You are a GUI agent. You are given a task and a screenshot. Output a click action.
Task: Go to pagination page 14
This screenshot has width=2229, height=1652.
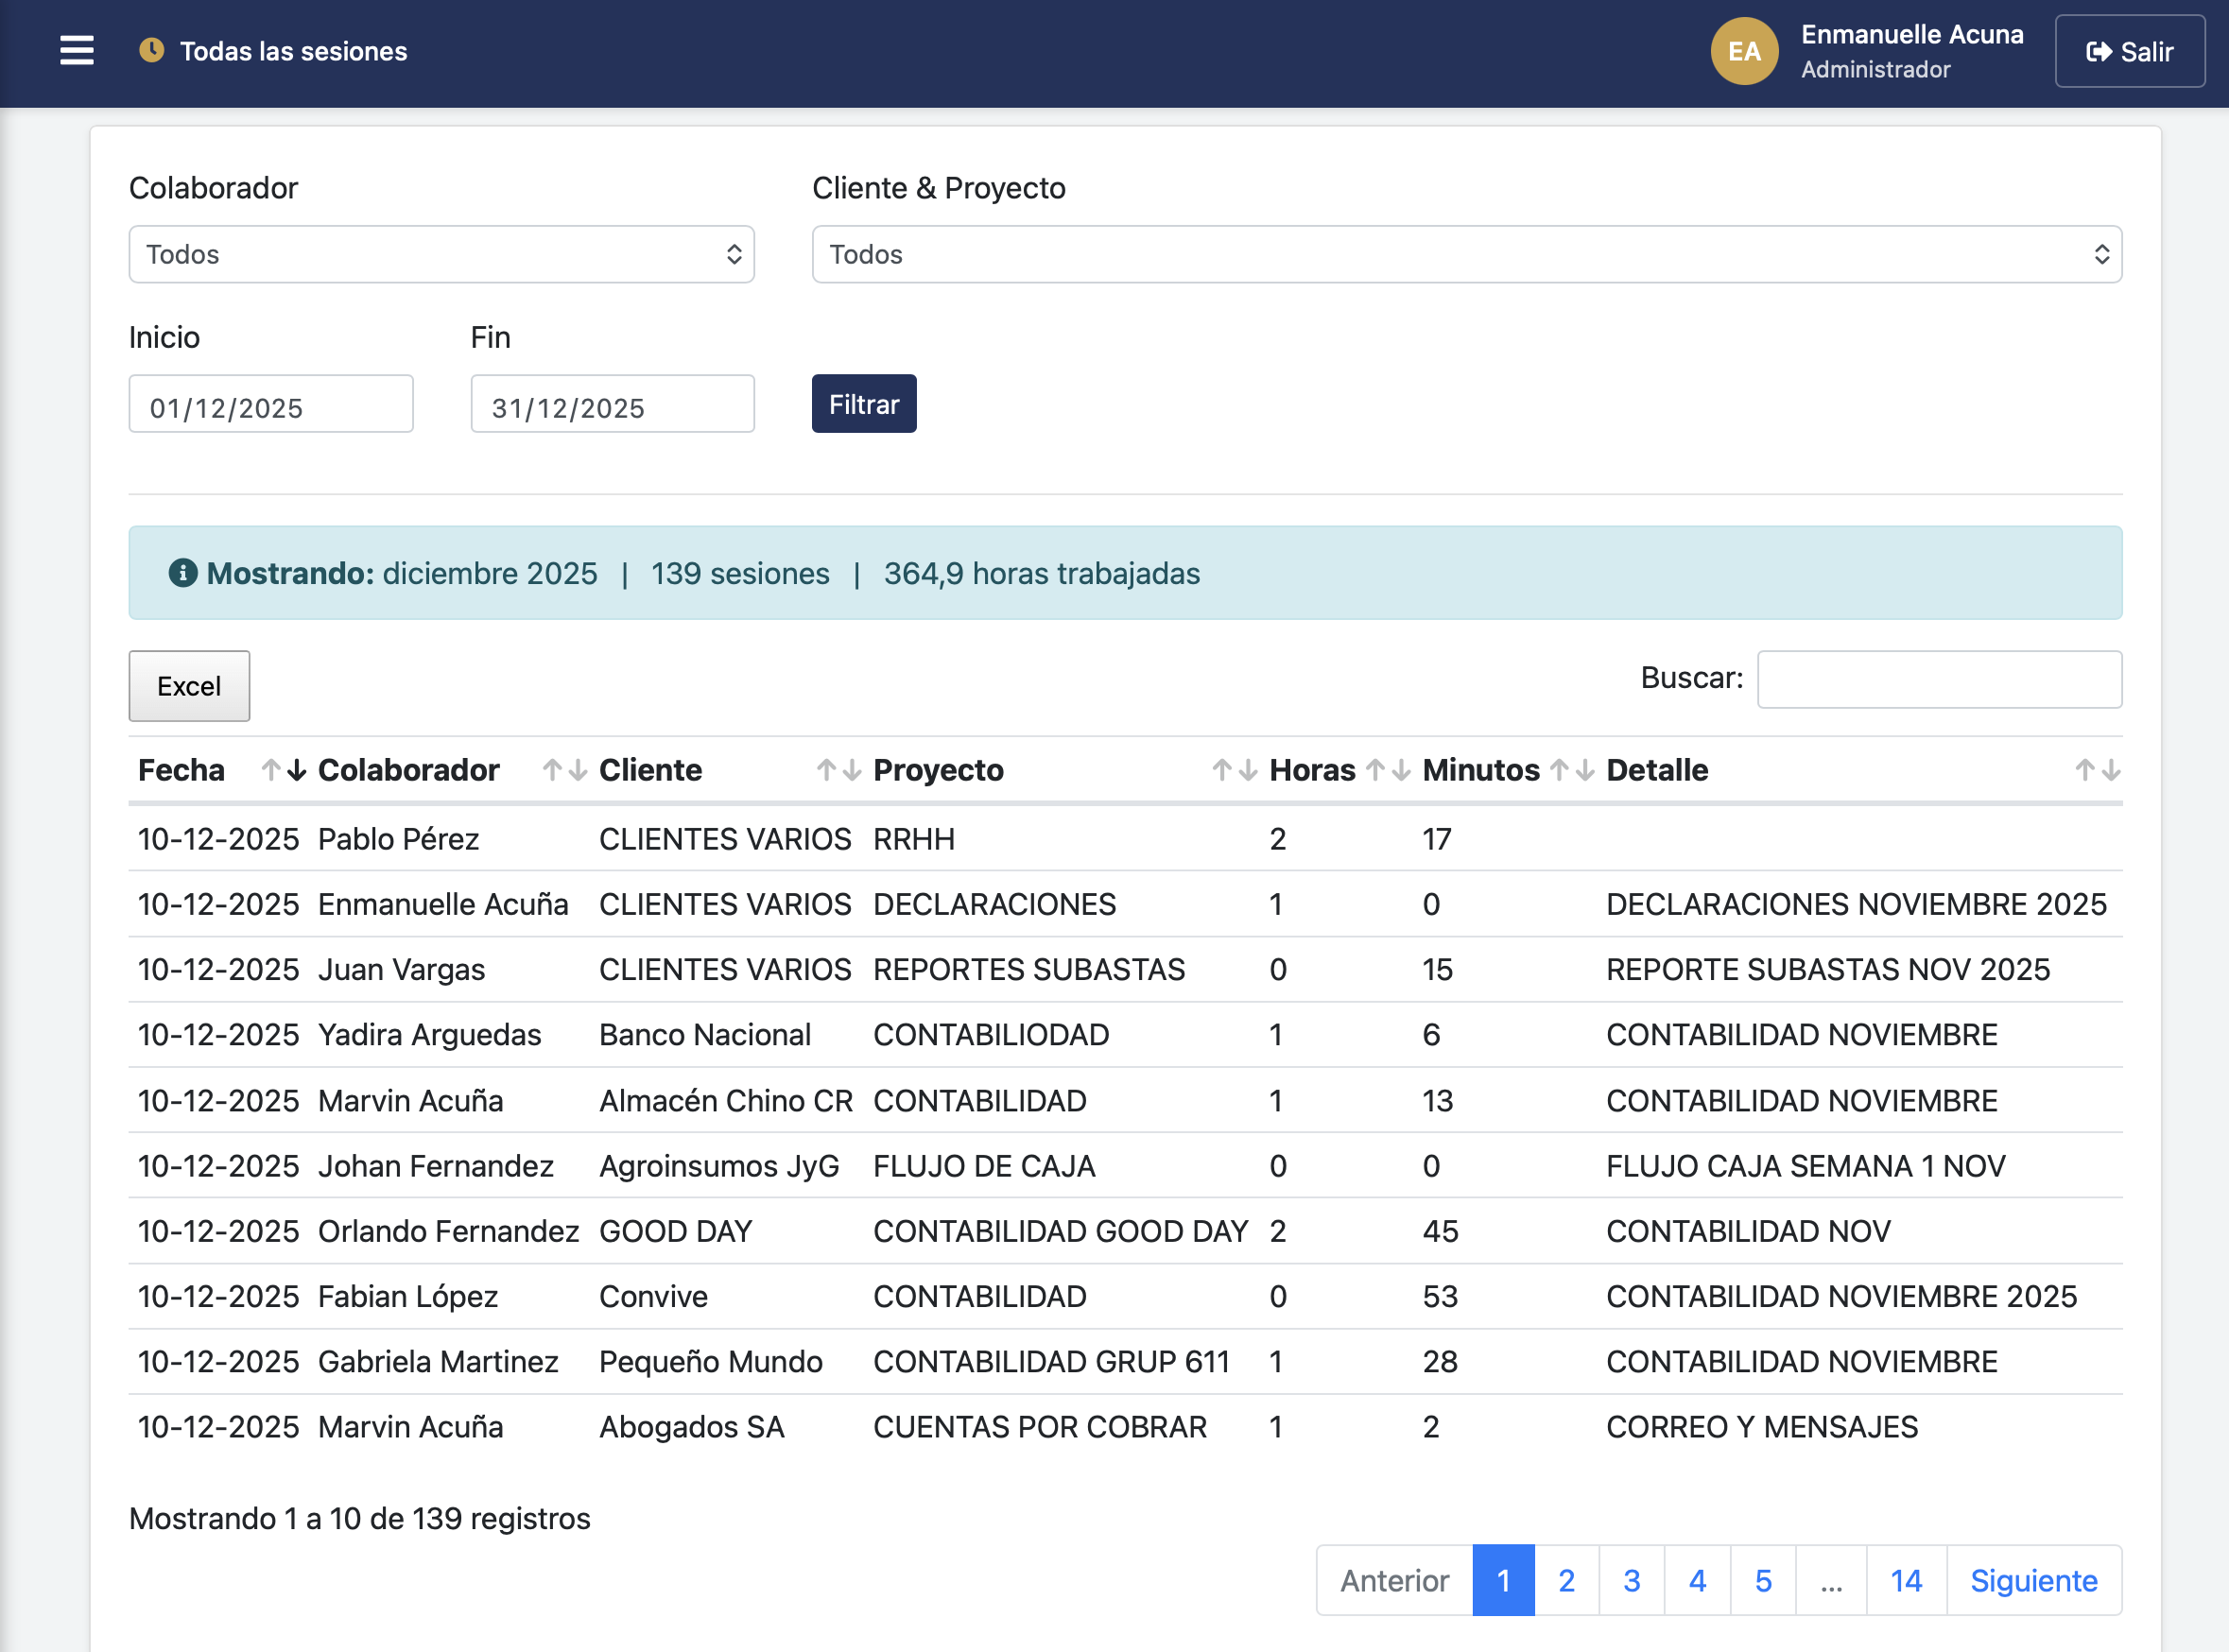[x=1905, y=1580]
